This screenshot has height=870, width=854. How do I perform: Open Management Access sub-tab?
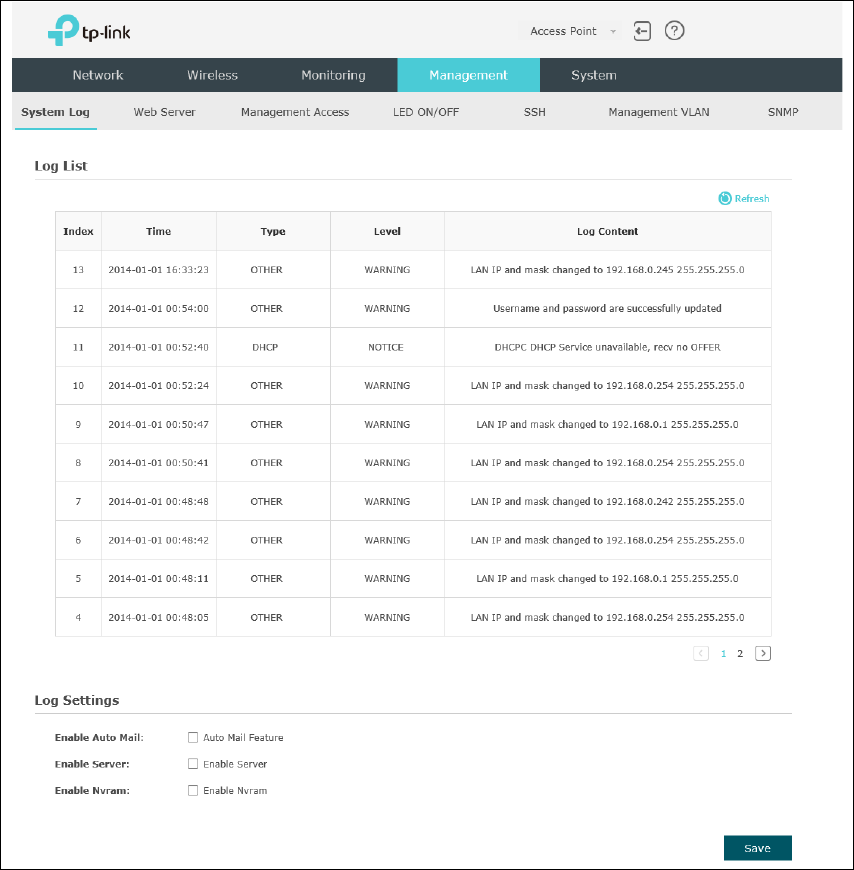coord(295,112)
